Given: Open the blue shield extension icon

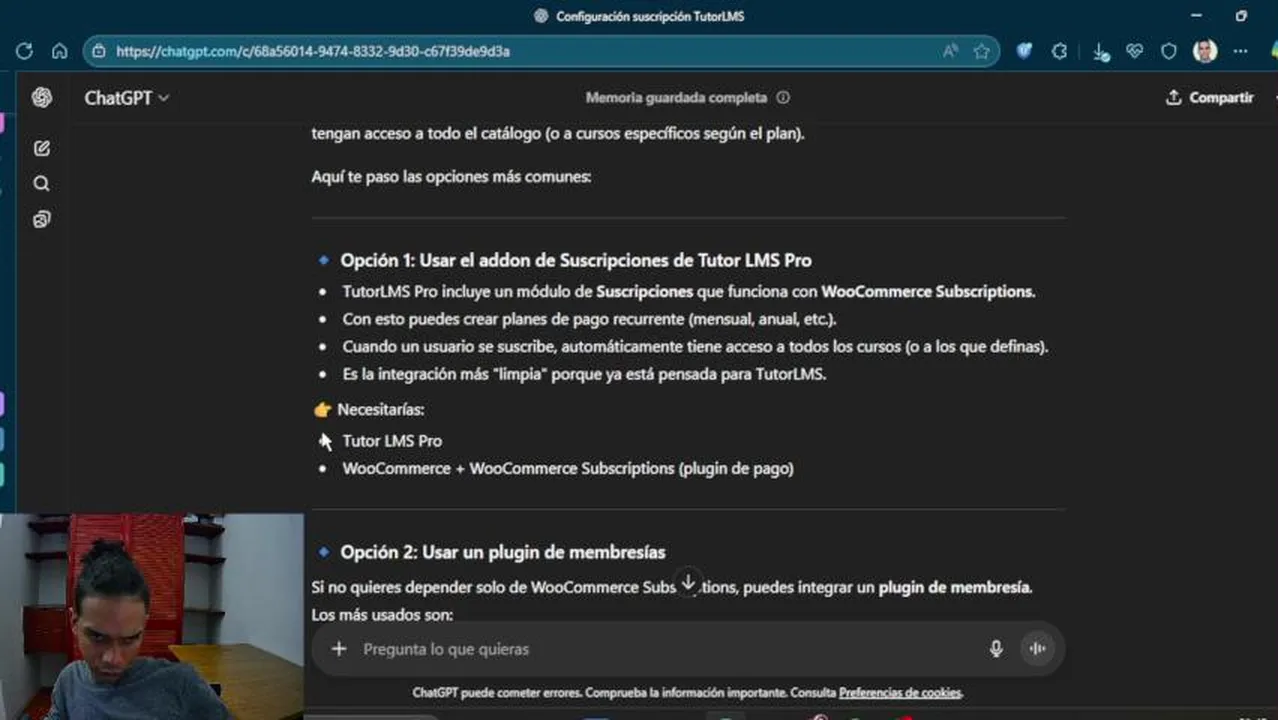Looking at the screenshot, I should pyautogui.click(x=1024, y=51).
